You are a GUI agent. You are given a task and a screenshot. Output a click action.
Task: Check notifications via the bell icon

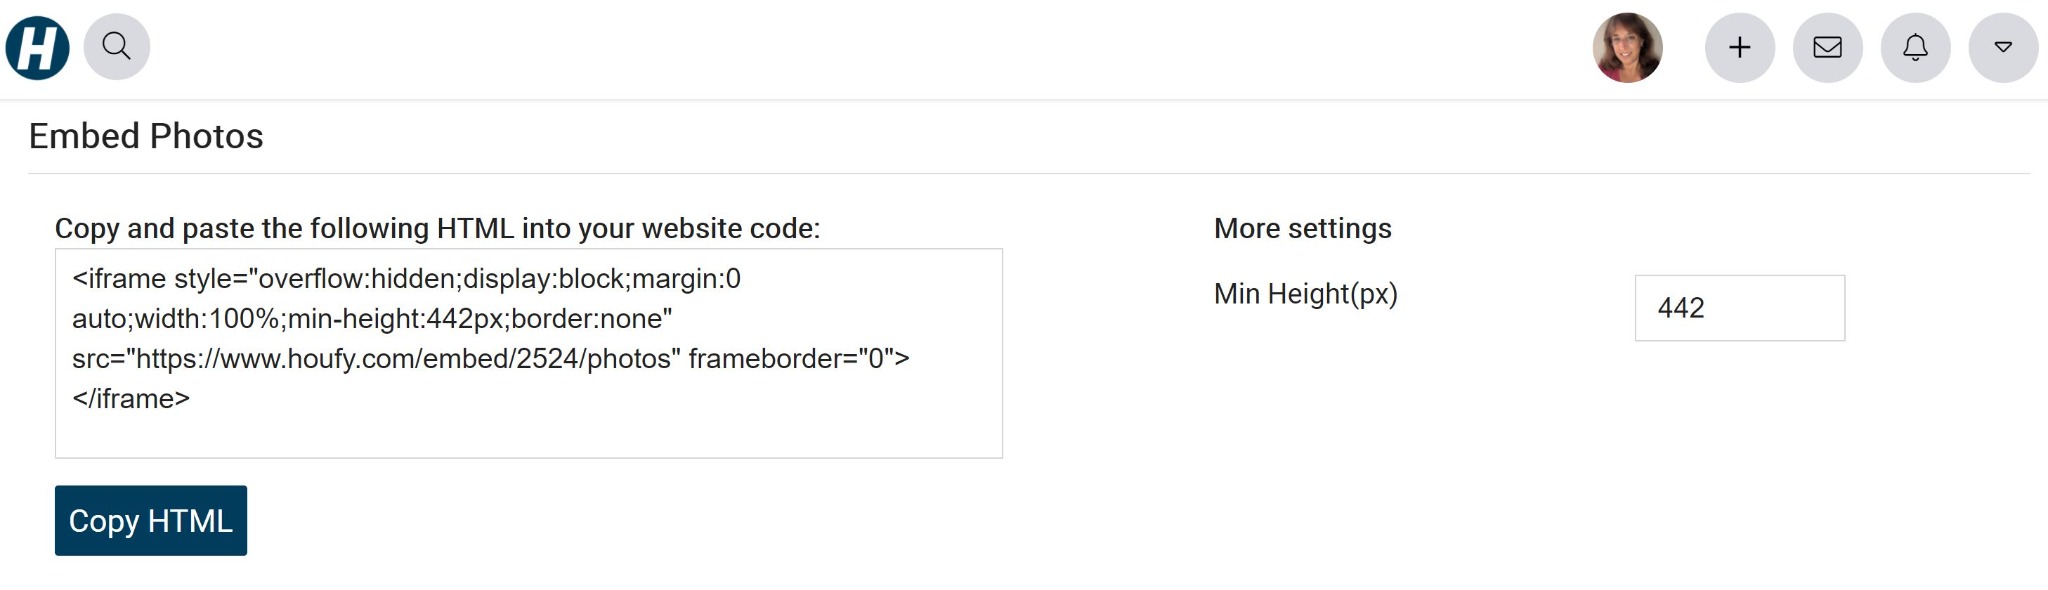tap(1915, 46)
